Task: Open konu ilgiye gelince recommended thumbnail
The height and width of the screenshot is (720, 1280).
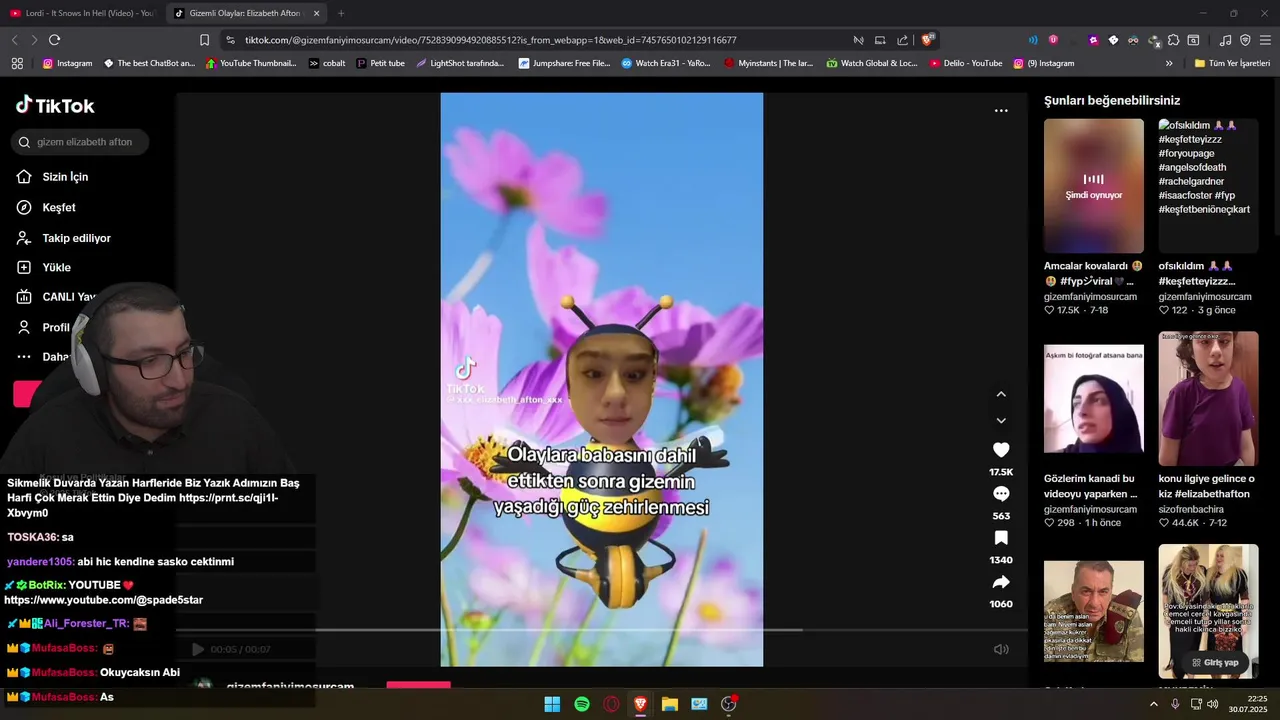Action: 1208,399
